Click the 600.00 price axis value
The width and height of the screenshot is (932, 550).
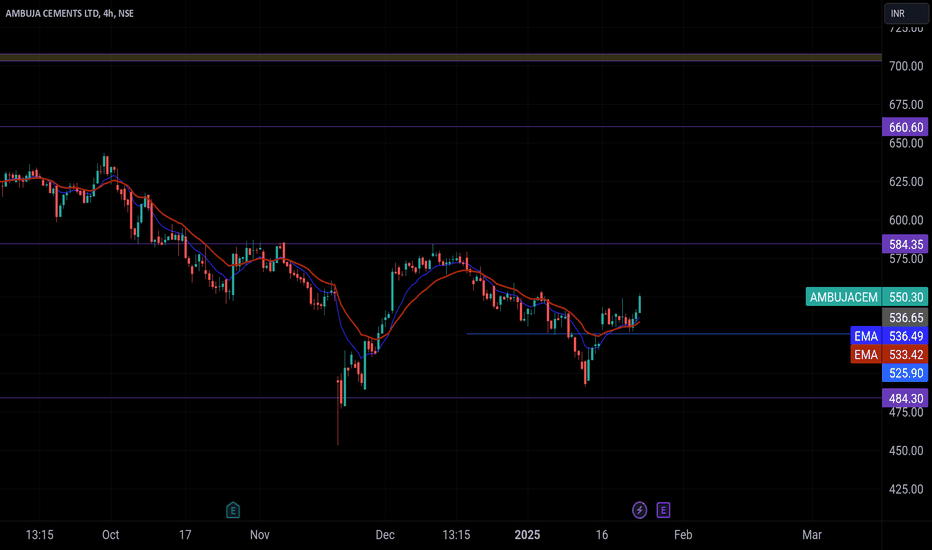pyautogui.click(x=906, y=220)
